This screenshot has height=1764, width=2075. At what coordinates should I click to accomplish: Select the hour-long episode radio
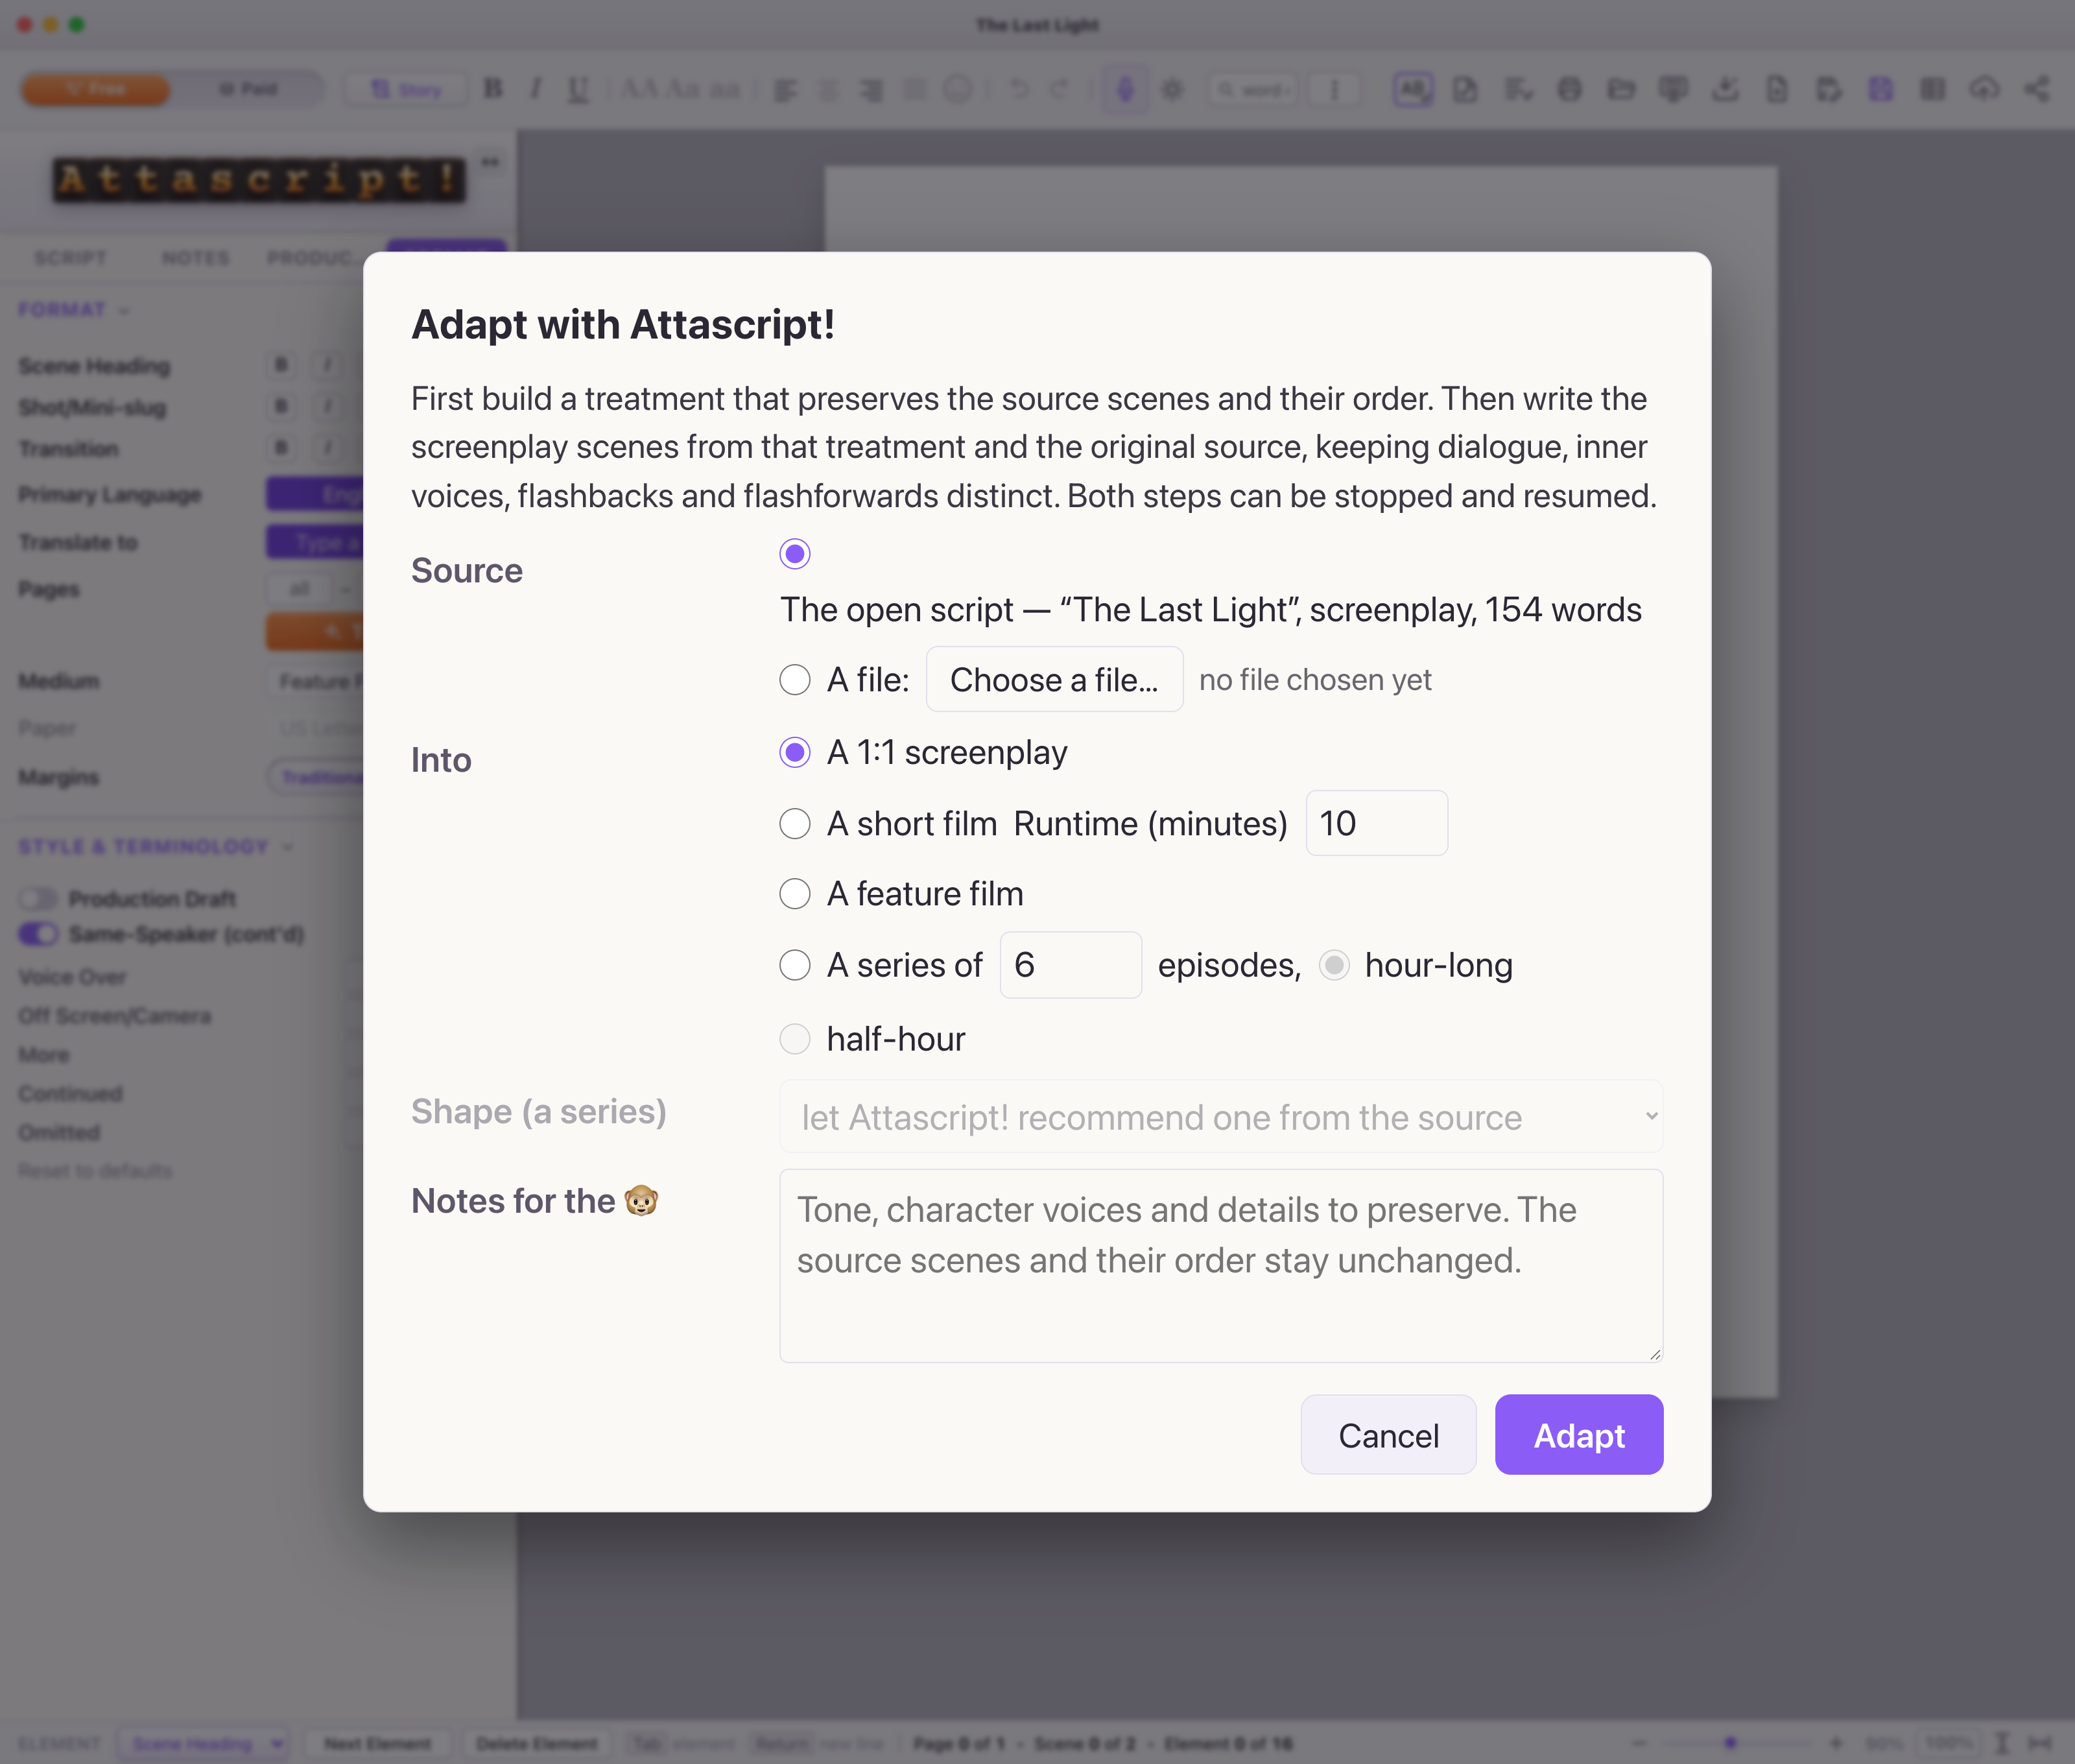pos(1334,965)
